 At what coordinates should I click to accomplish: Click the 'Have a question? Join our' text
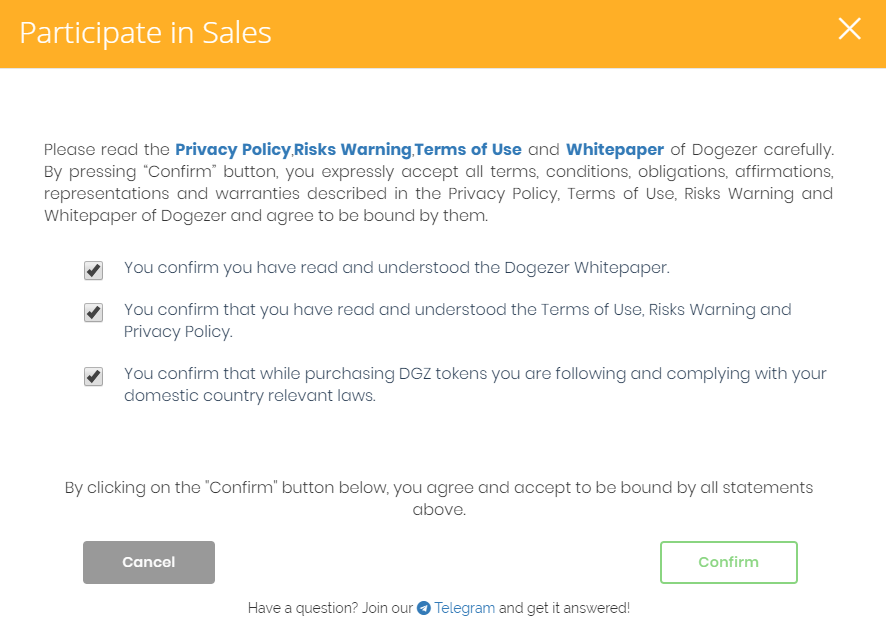pyautogui.click(x=330, y=608)
